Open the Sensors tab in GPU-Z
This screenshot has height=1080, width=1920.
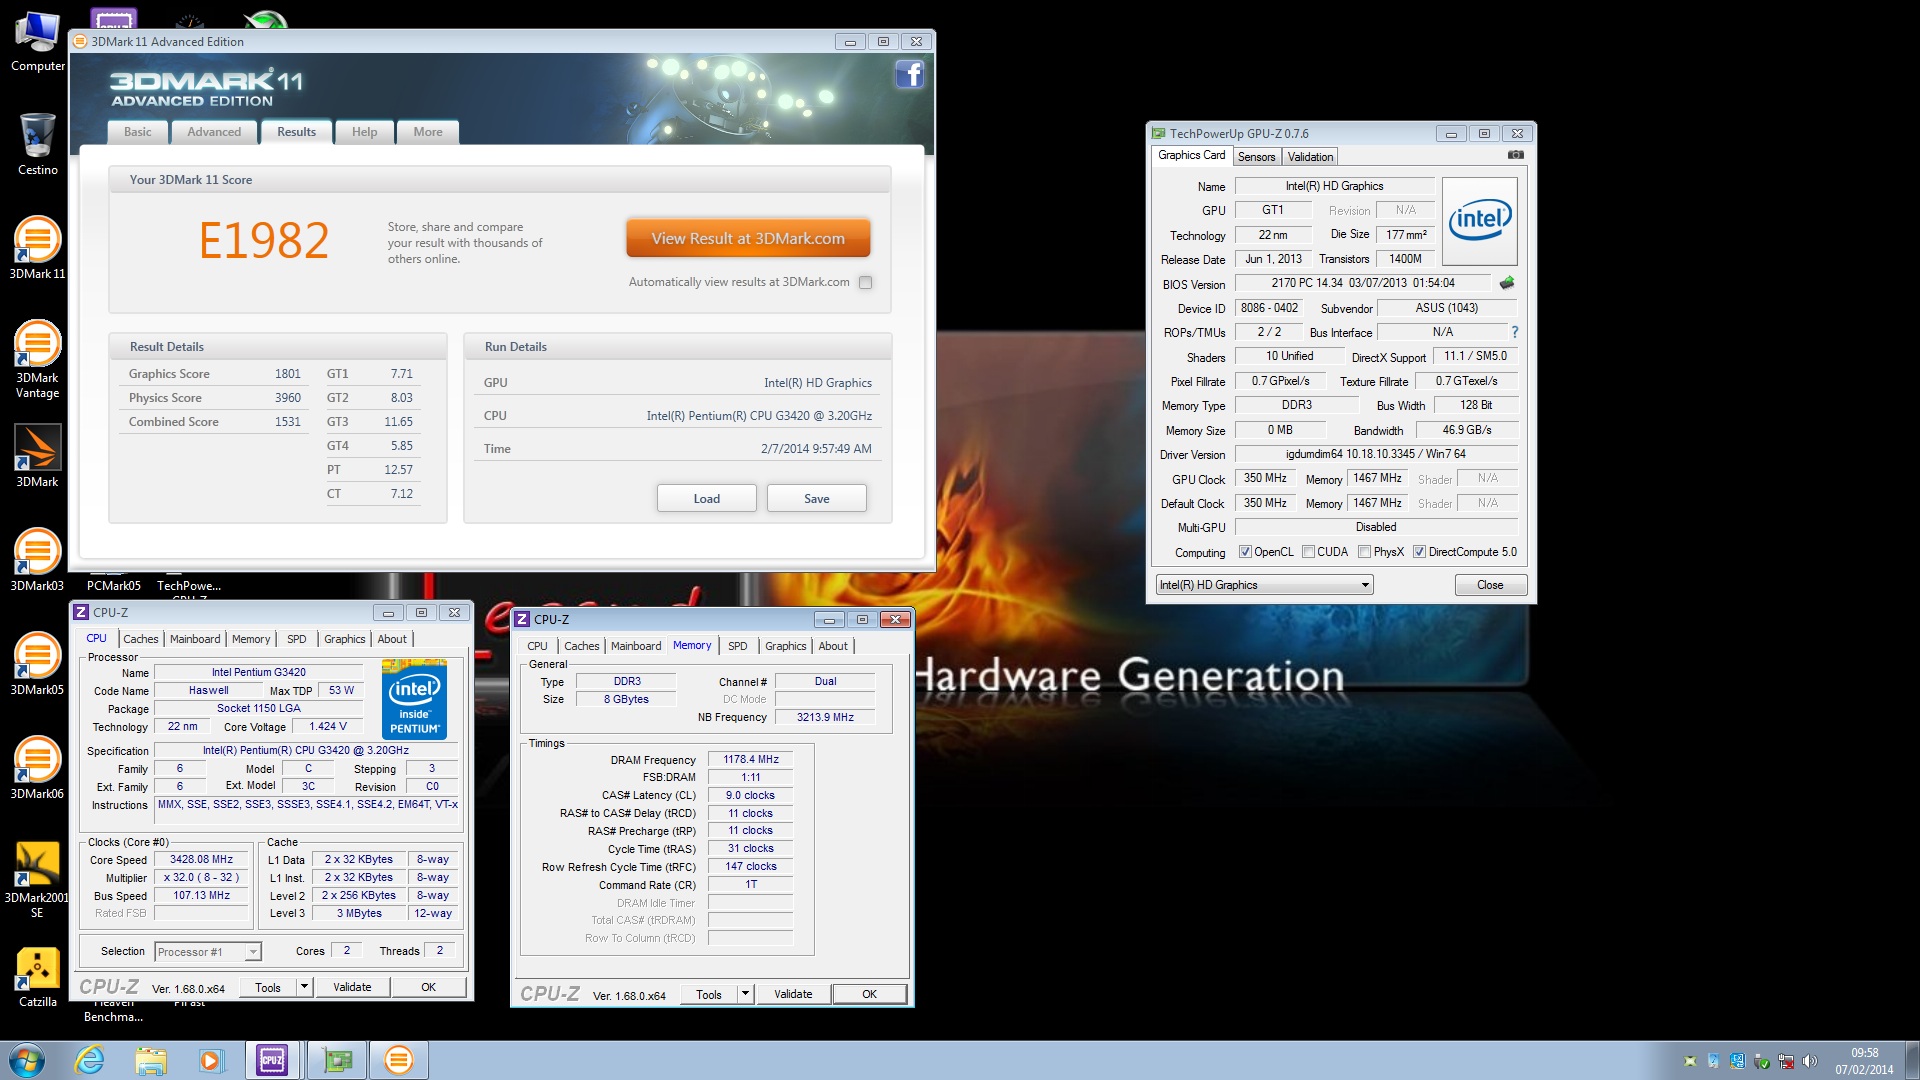[x=1256, y=157]
